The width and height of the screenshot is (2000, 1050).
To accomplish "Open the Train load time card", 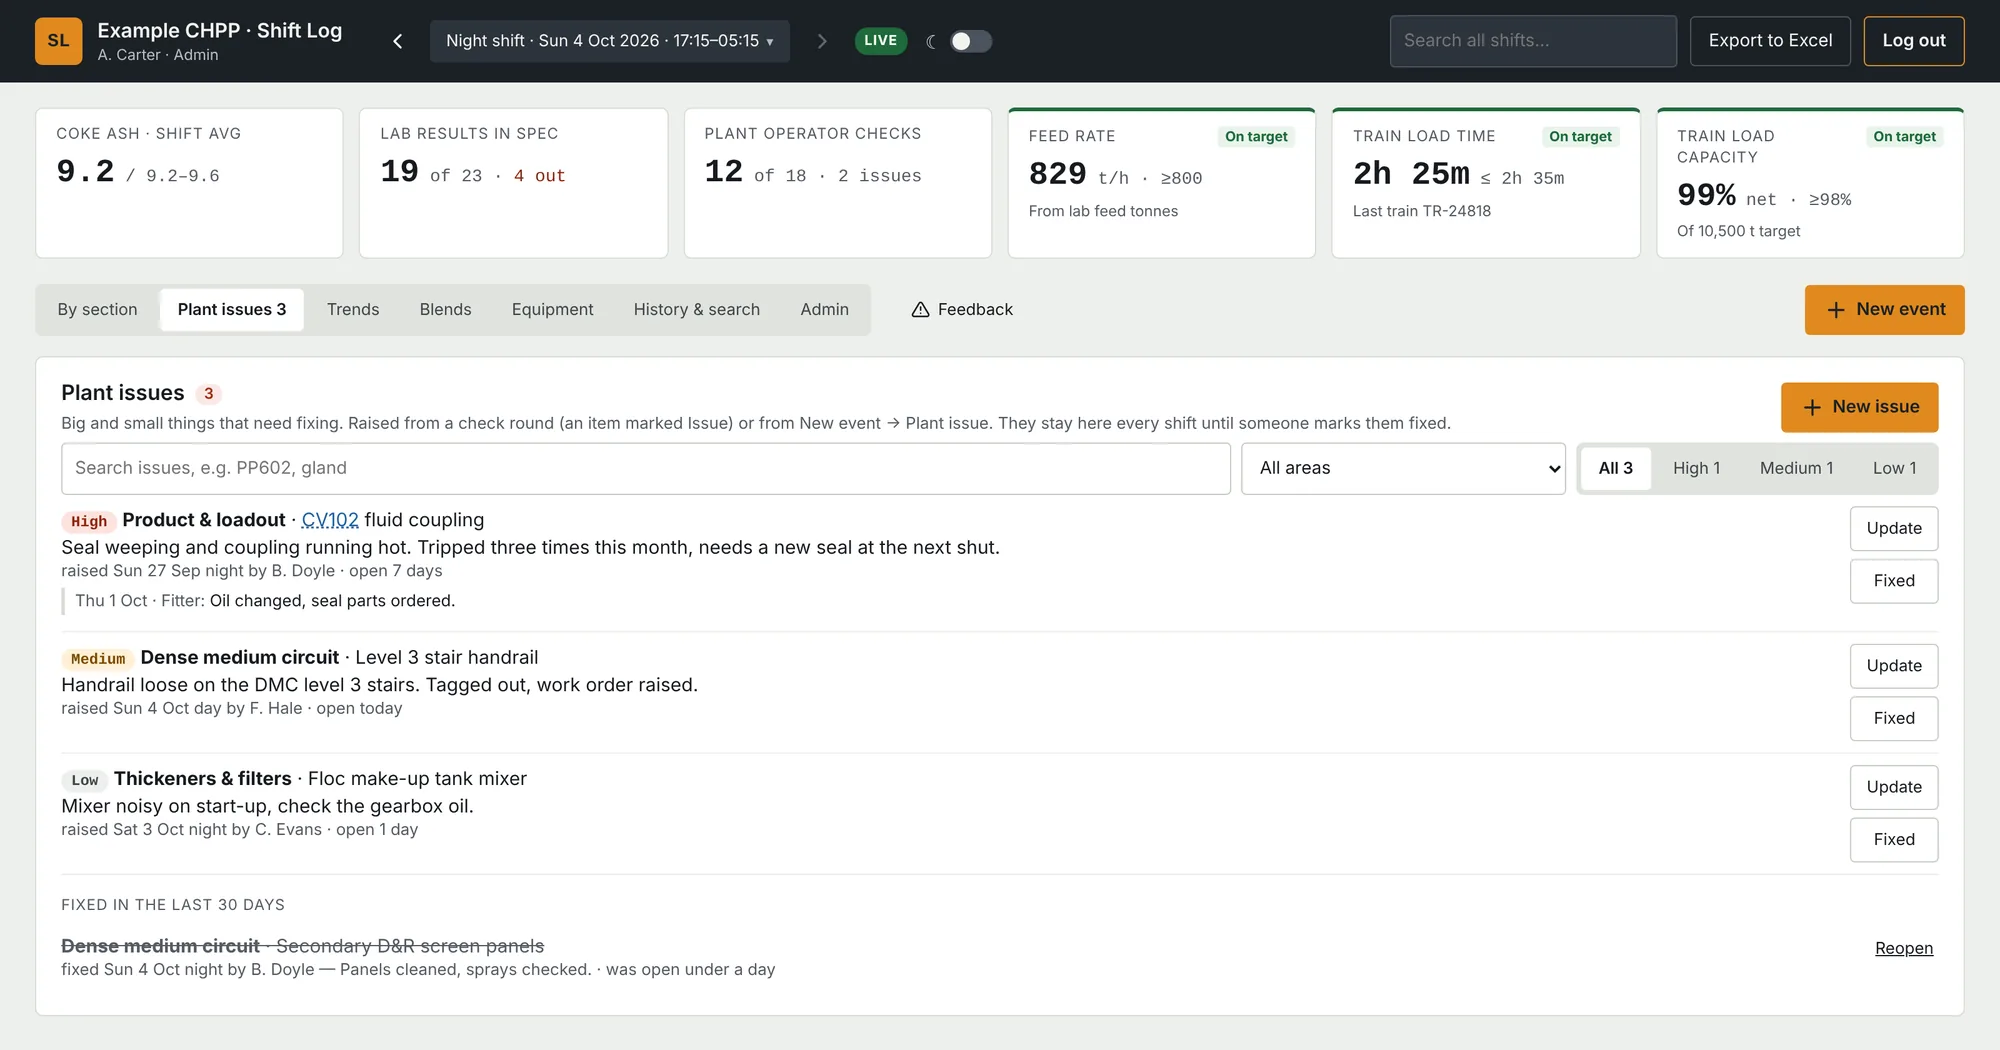I will tap(1486, 183).
